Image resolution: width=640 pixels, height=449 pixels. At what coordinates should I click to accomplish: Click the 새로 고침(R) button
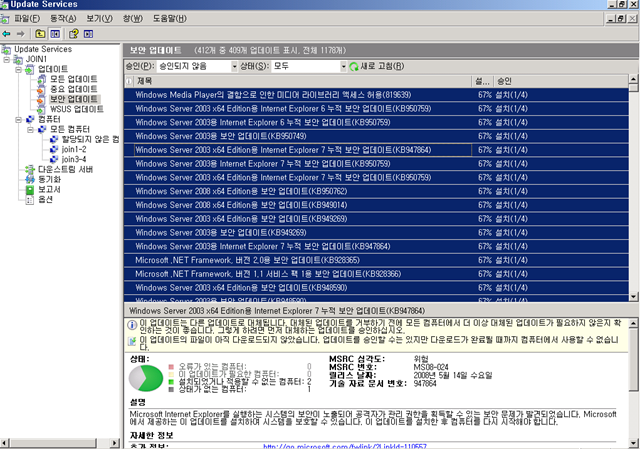(377, 67)
